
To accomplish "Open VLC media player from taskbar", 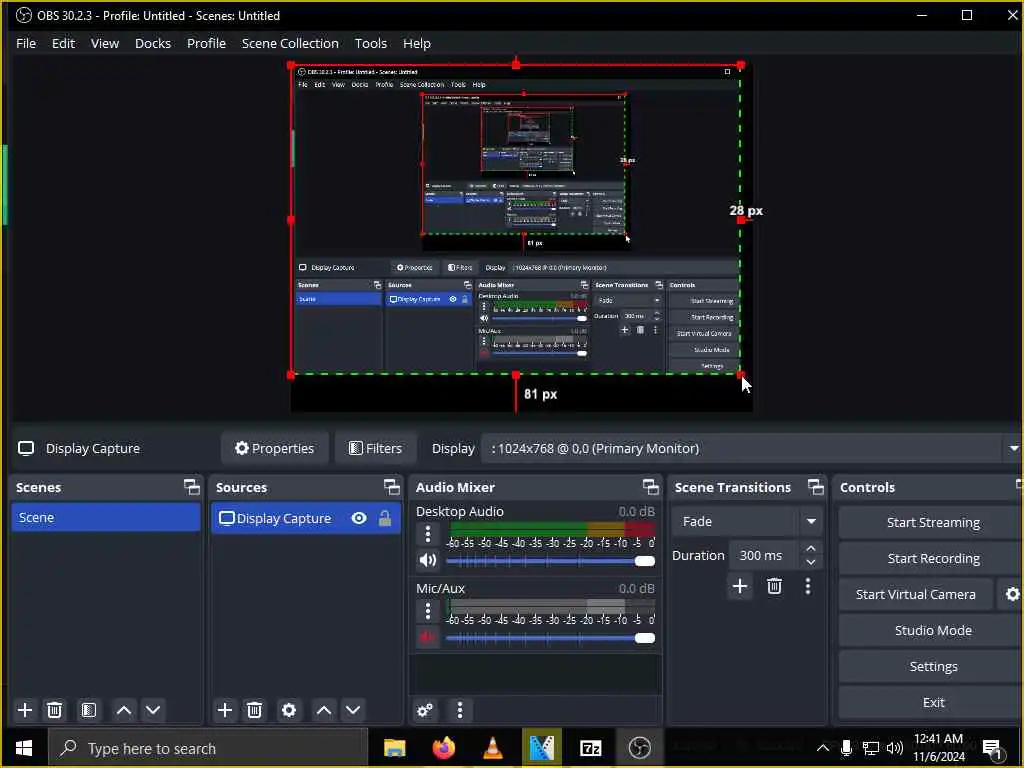I will [493, 748].
